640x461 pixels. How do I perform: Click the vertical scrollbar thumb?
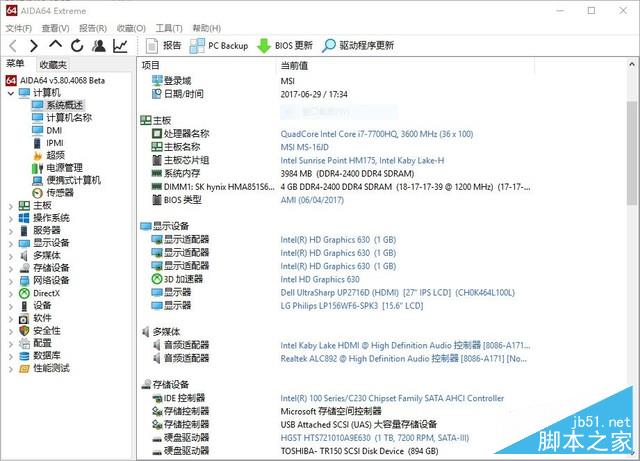pyautogui.click(x=631, y=152)
